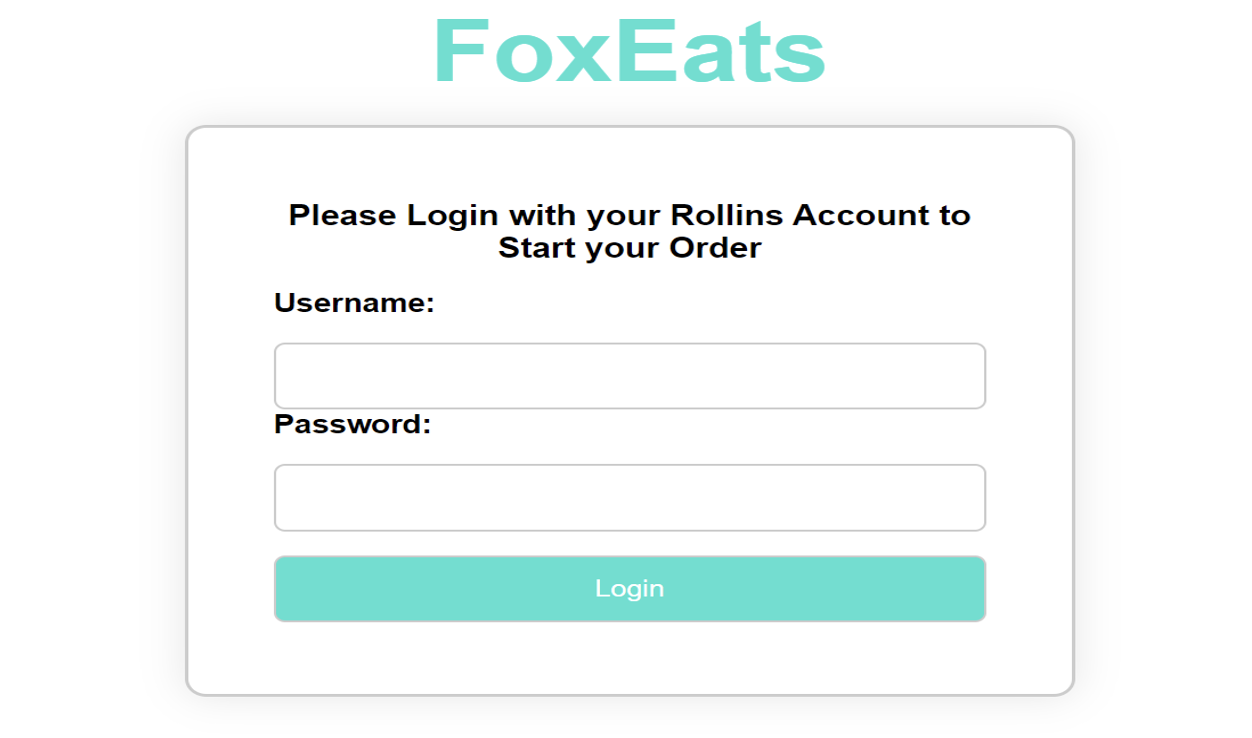
Task: Focus the Password text box
Action: [x=630, y=498]
